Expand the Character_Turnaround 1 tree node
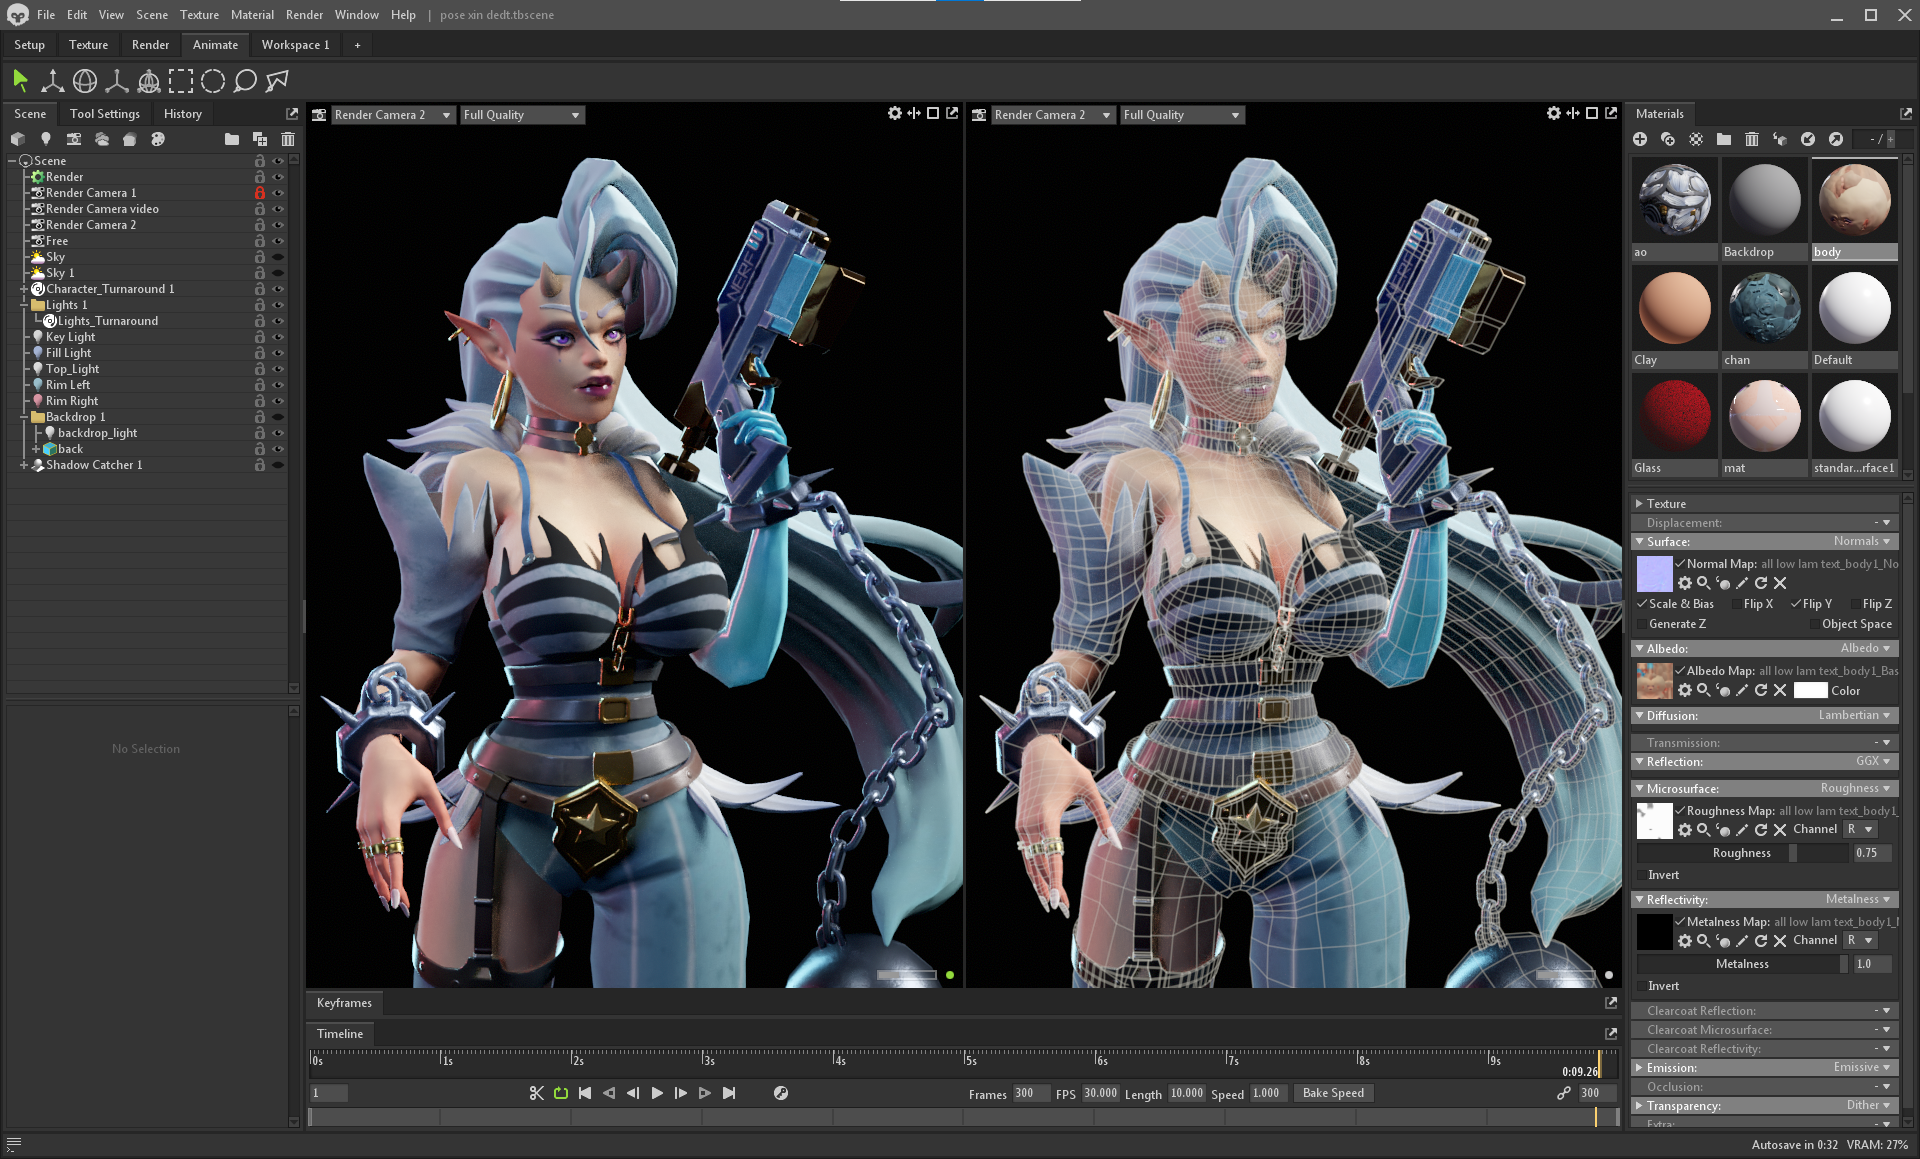 24,289
